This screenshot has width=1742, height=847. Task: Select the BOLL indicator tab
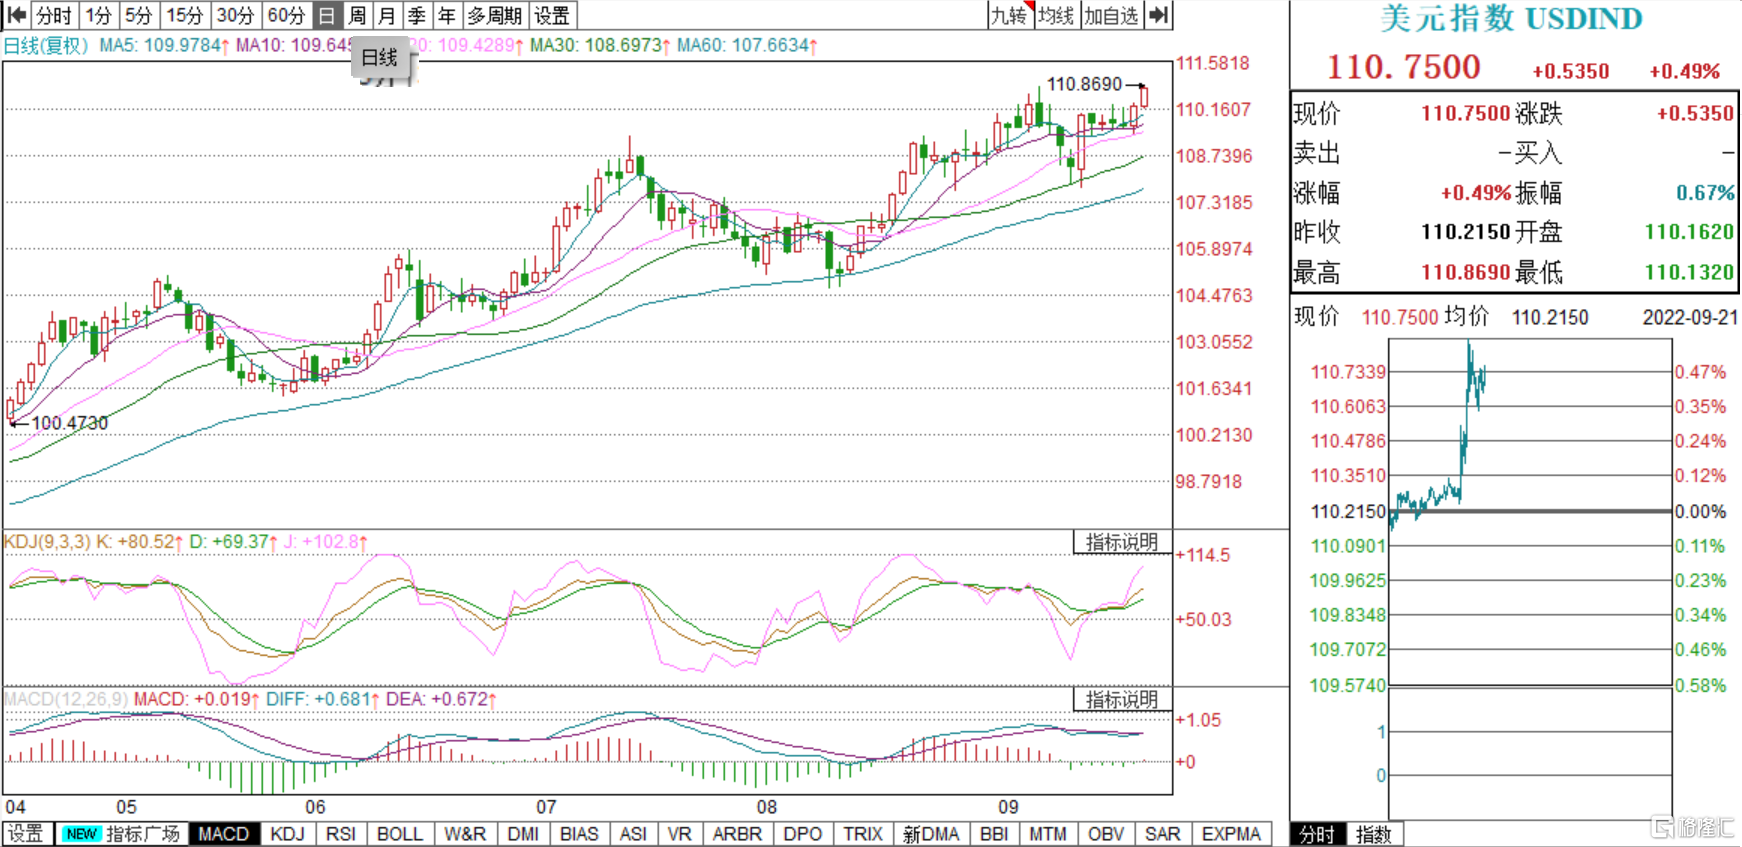pos(399,834)
